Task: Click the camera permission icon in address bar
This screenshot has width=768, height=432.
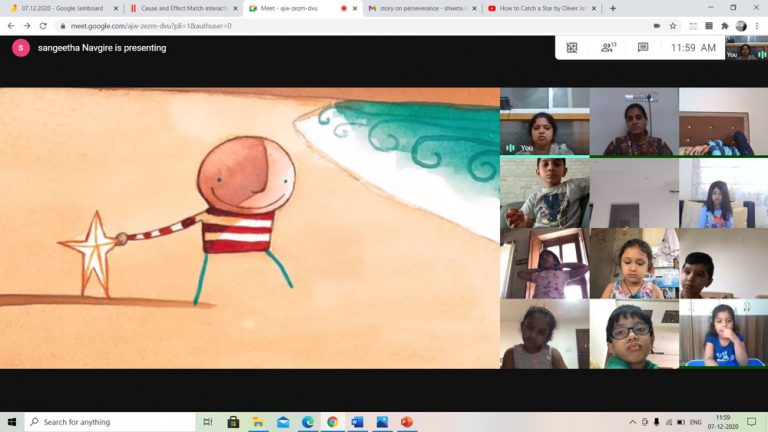Action: click(657, 26)
